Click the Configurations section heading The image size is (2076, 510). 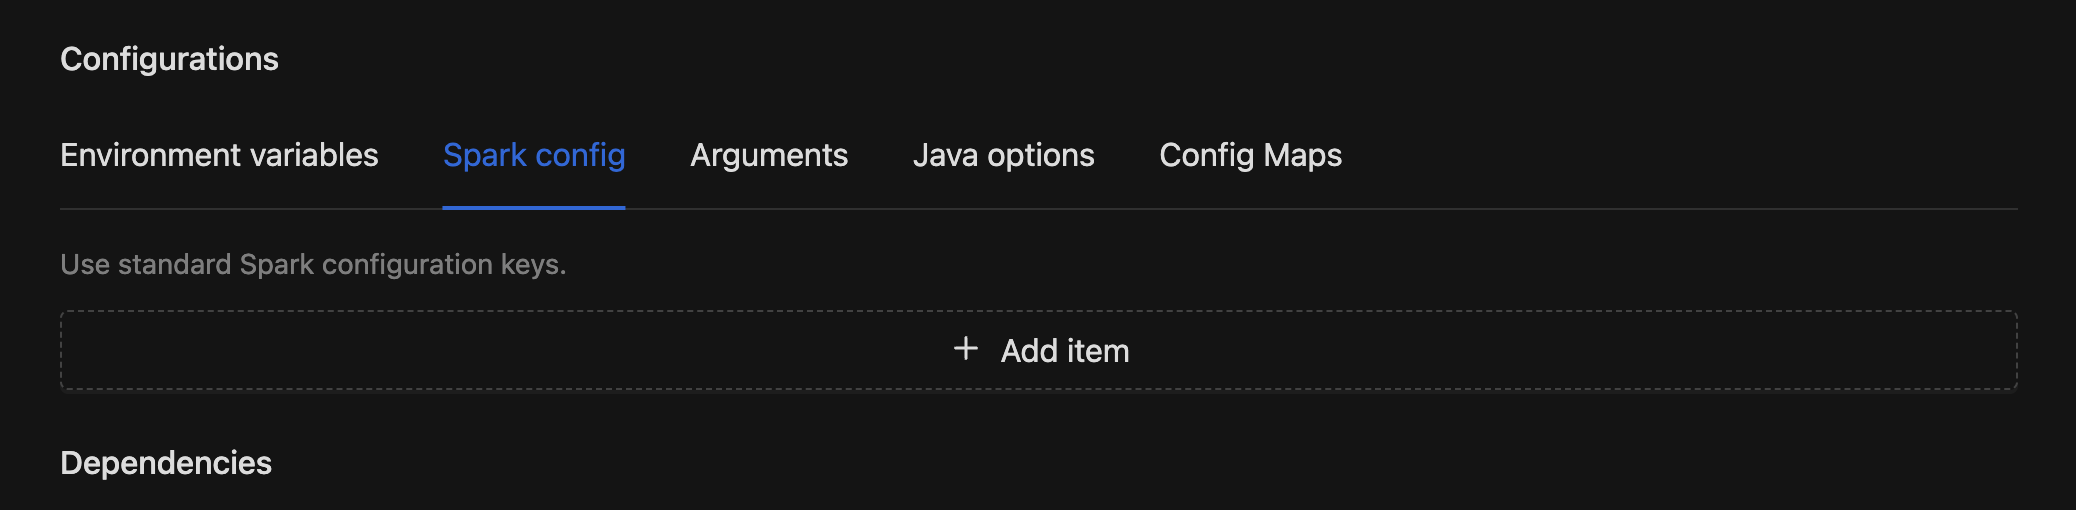tap(169, 59)
